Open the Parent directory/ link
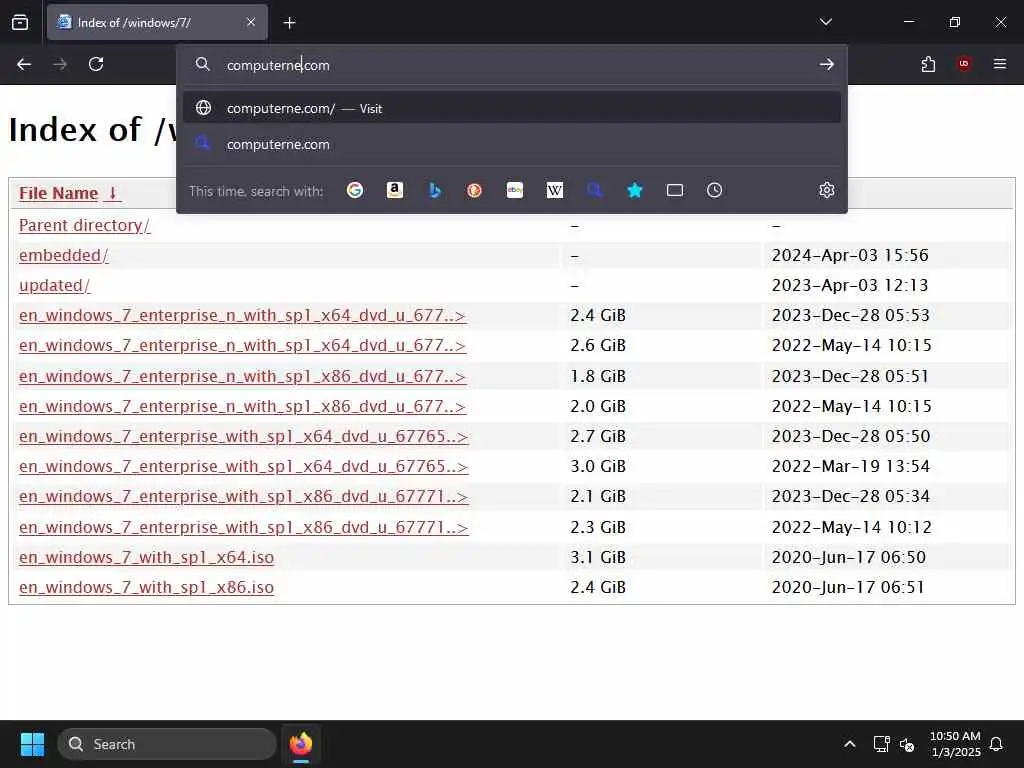This screenshot has height=768, width=1024. (x=84, y=225)
